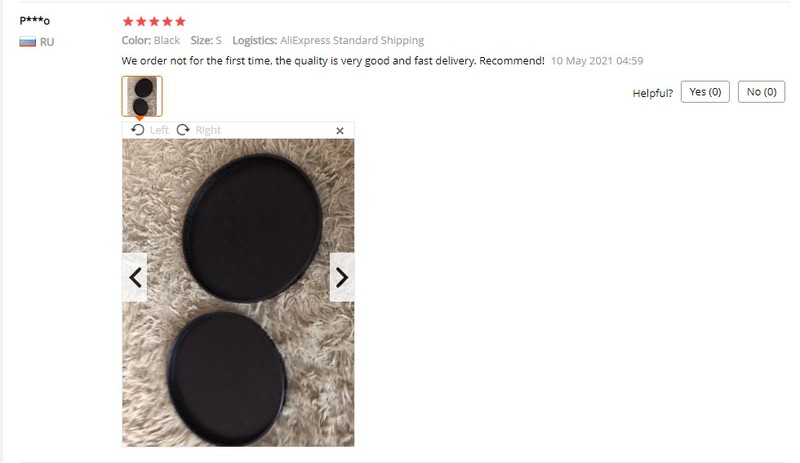Open reviewer p***o's name
The width and height of the screenshot is (800, 463).
click(x=35, y=20)
